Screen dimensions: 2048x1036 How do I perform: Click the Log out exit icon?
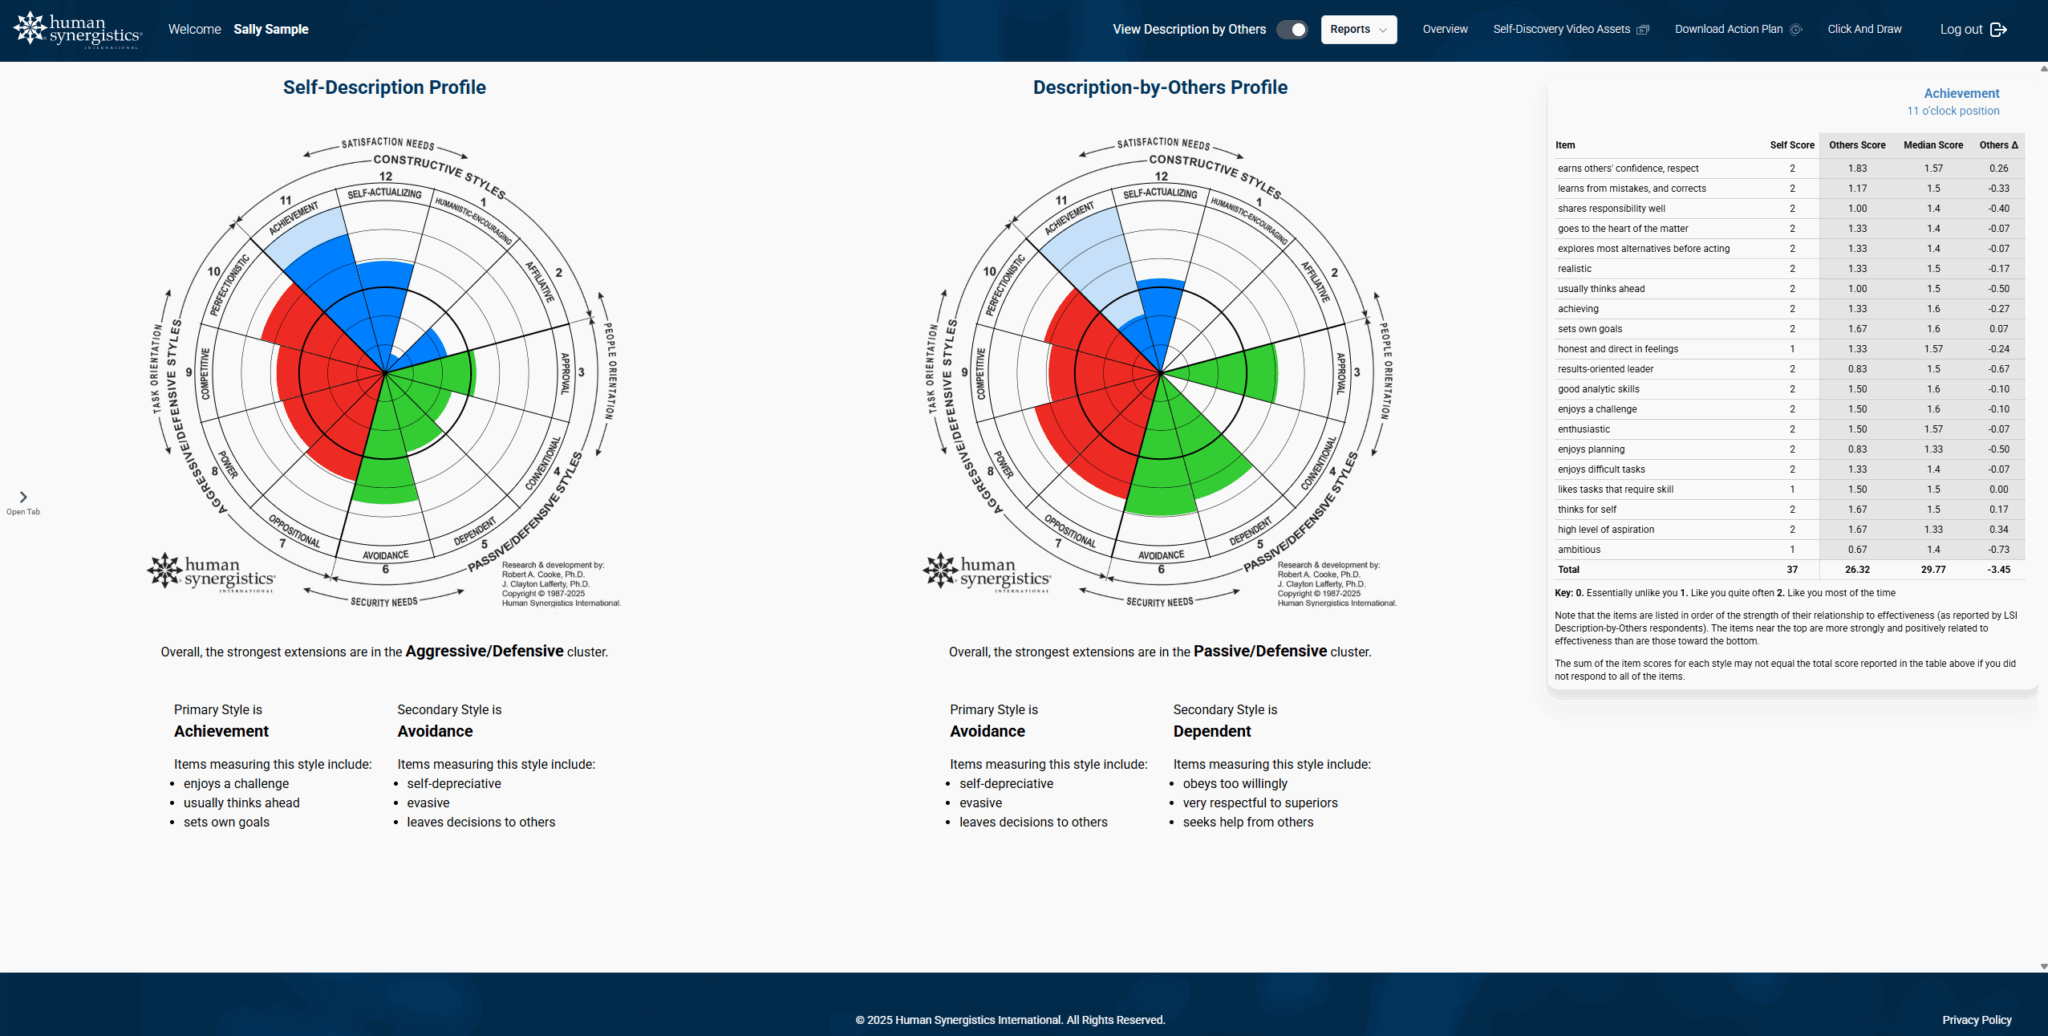pyautogui.click(x=1998, y=29)
